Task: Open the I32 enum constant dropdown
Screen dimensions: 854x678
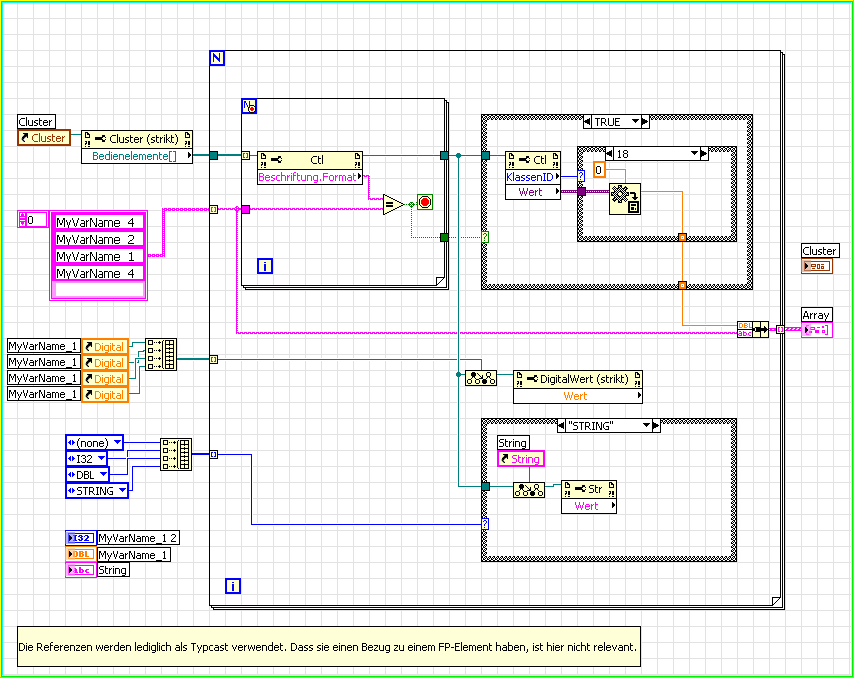Action: click(101, 459)
